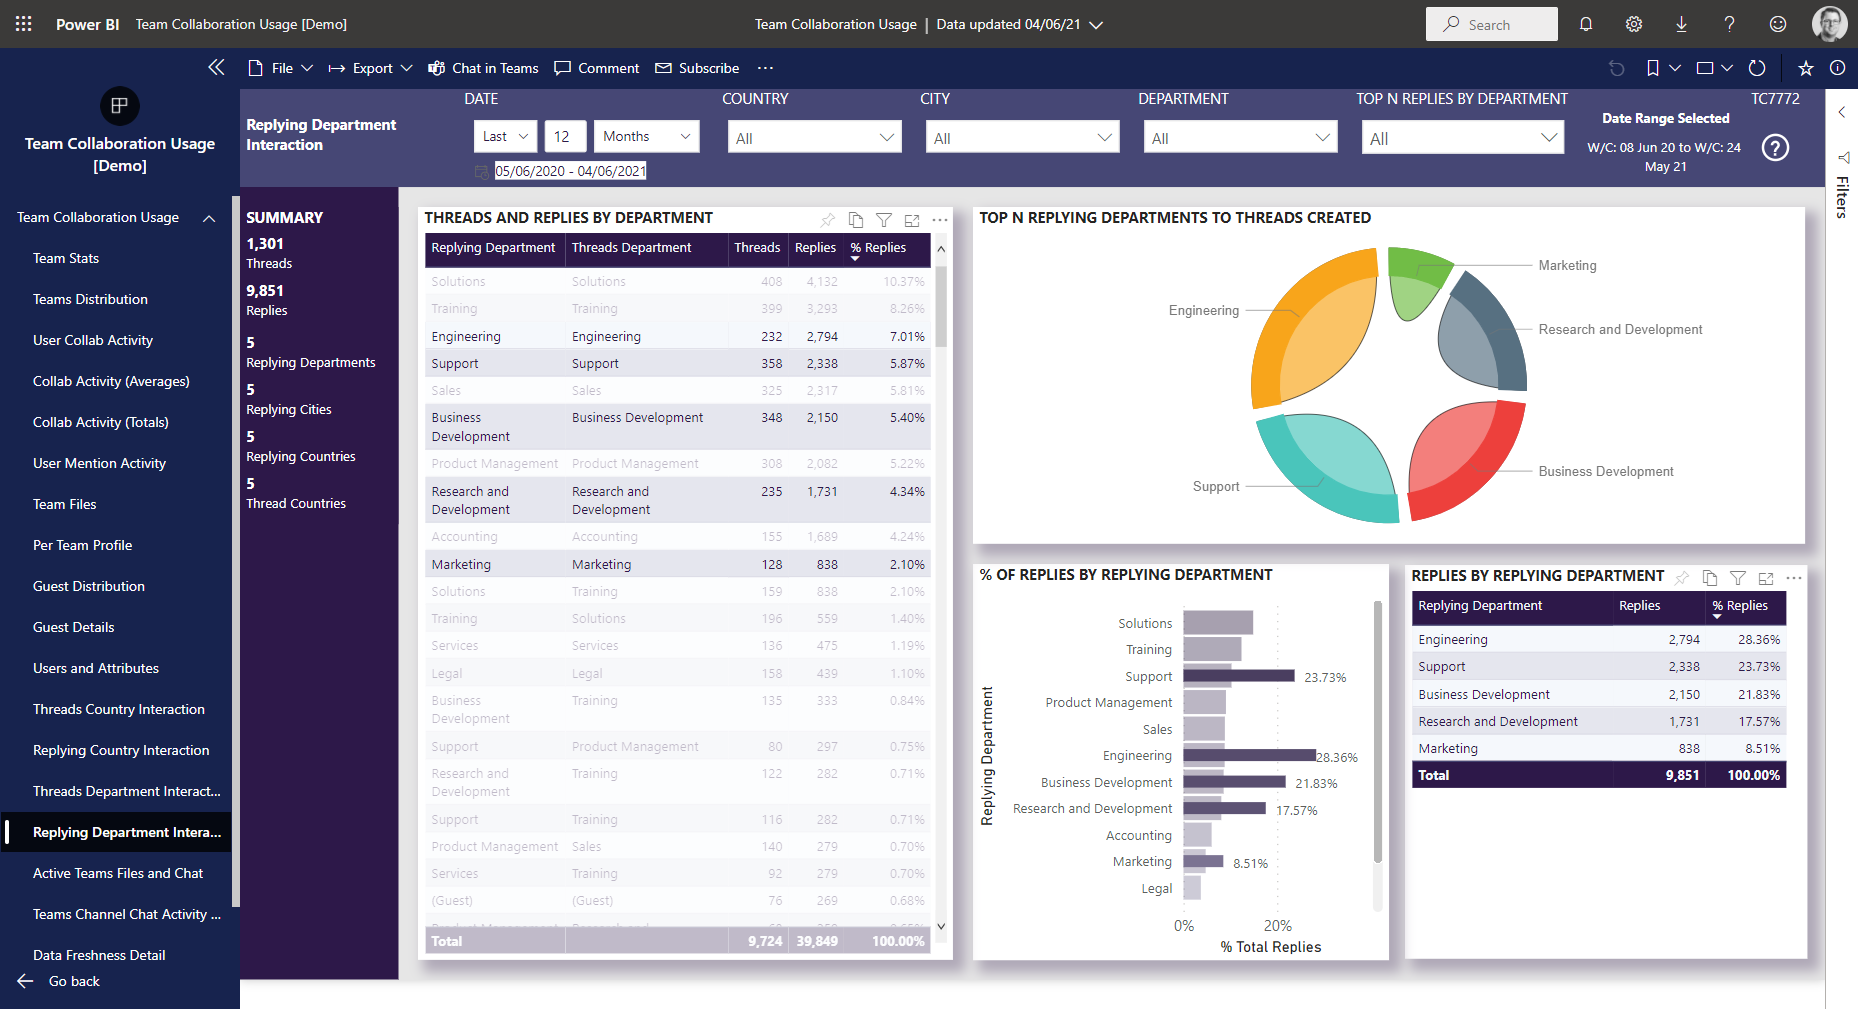
Task: Collapse Team Collaboration Usage nav section
Action: pyautogui.click(x=209, y=218)
